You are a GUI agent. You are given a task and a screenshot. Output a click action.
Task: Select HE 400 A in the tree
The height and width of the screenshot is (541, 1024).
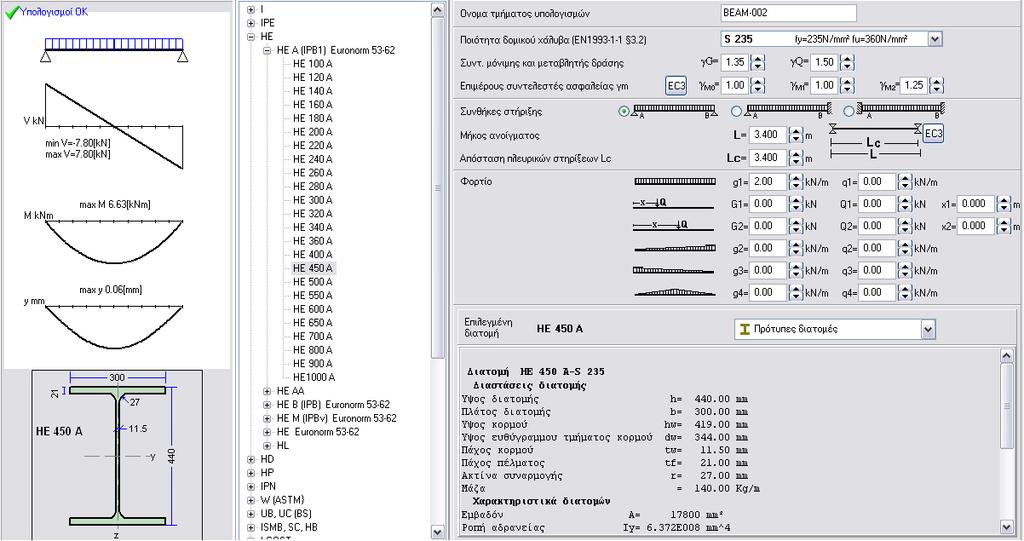tap(312, 255)
